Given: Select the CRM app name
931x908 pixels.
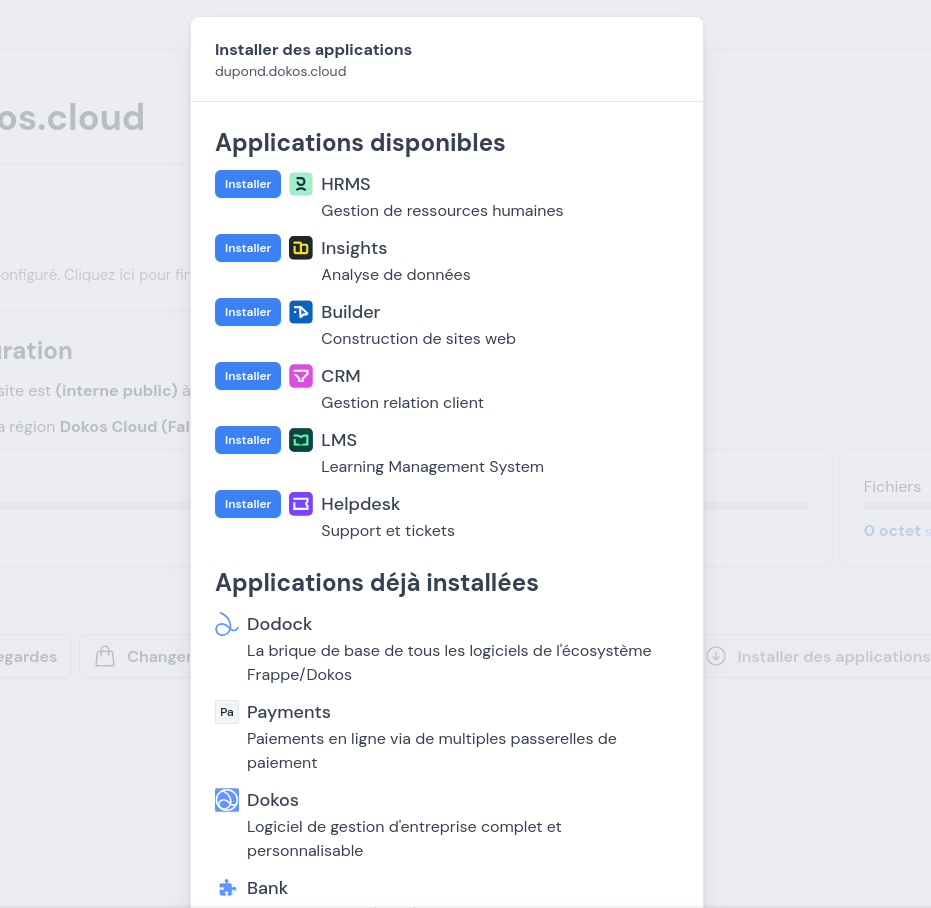Looking at the screenshot, I should (341, 377).
